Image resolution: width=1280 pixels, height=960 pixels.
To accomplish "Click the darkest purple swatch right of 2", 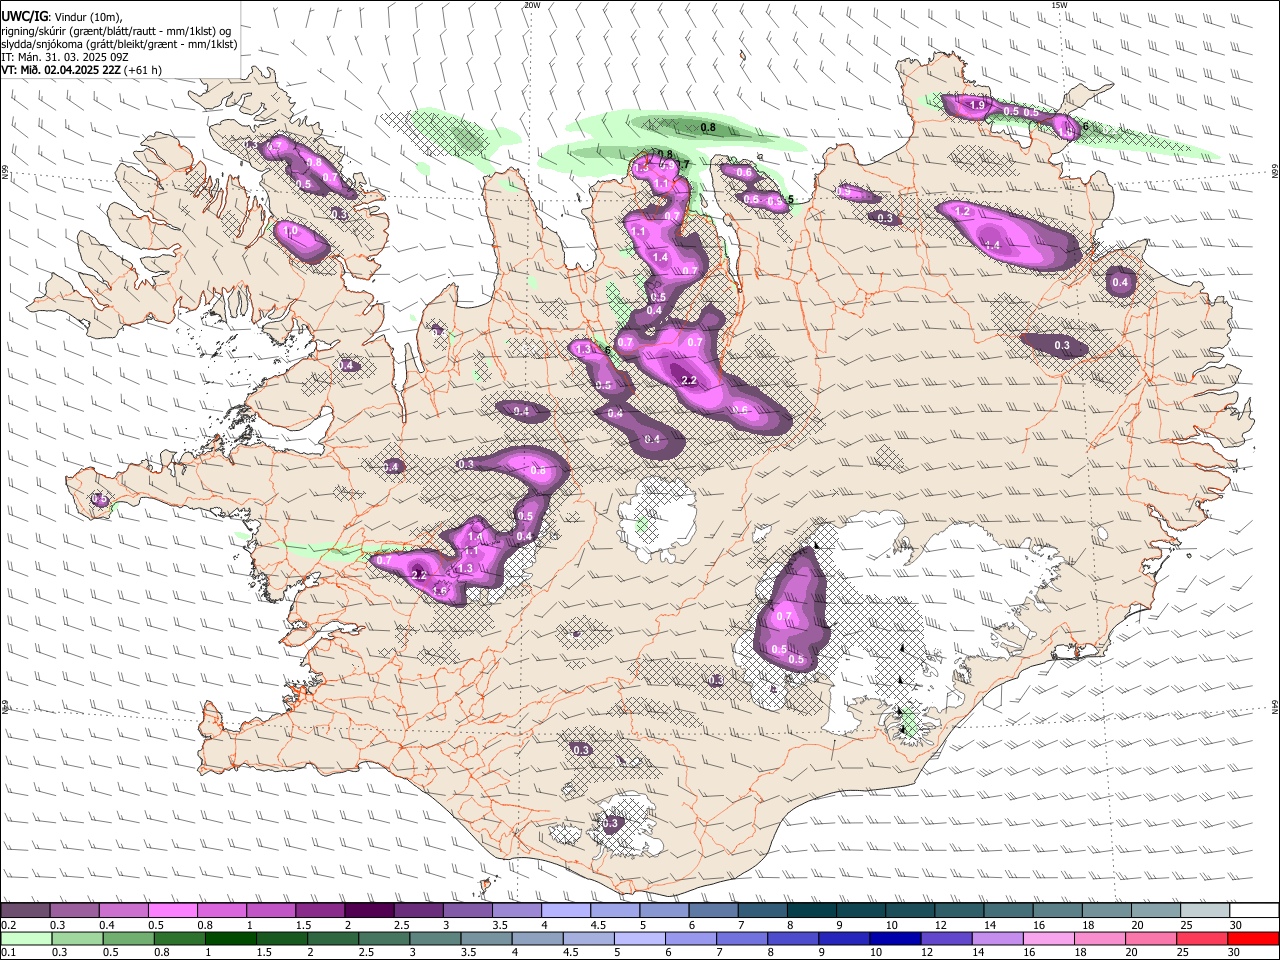I will click(x=368, y=911).
